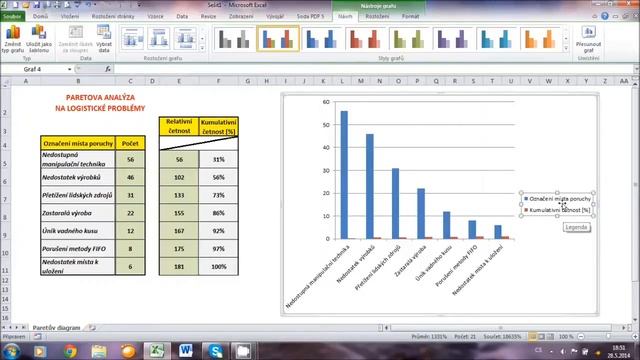Switch to Normal view in status bar
Viewport: 640px width, 360px height.
[x=532, y=337]
